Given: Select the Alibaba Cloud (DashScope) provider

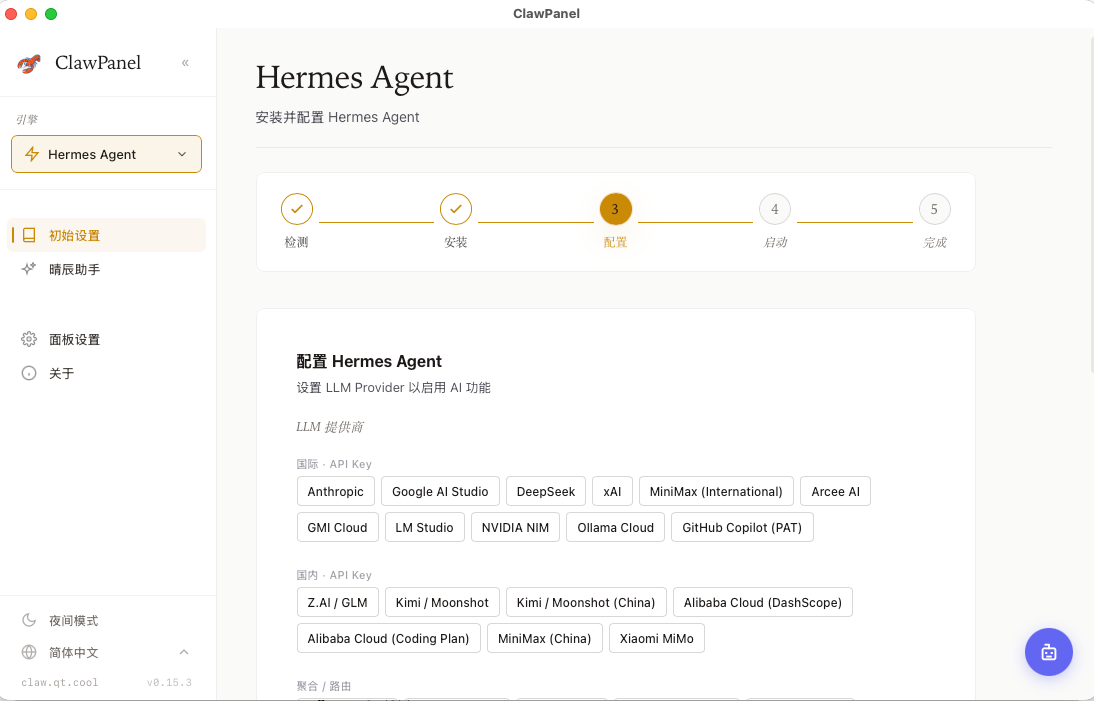Looking at the screenshot, I should 763,602.
